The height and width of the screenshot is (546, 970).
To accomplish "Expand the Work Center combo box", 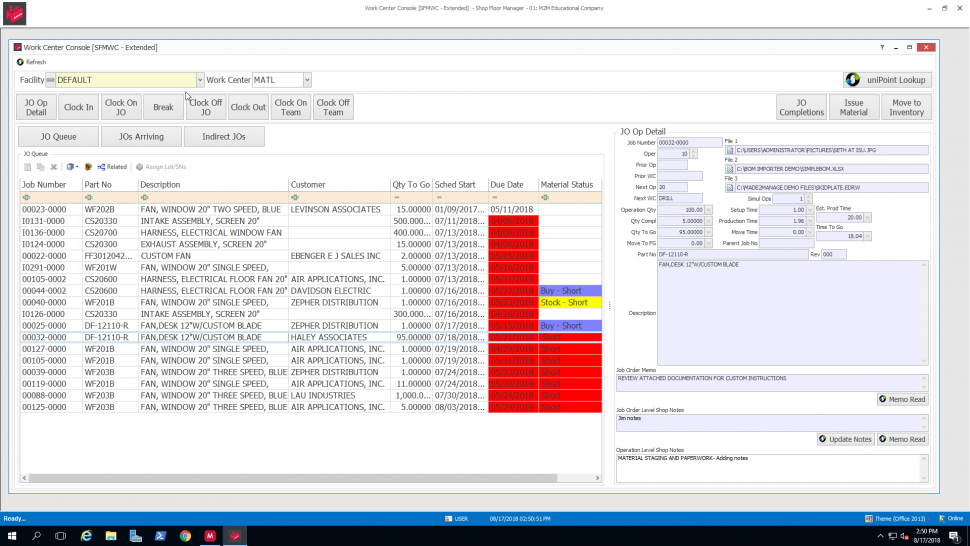I will 307,80.
